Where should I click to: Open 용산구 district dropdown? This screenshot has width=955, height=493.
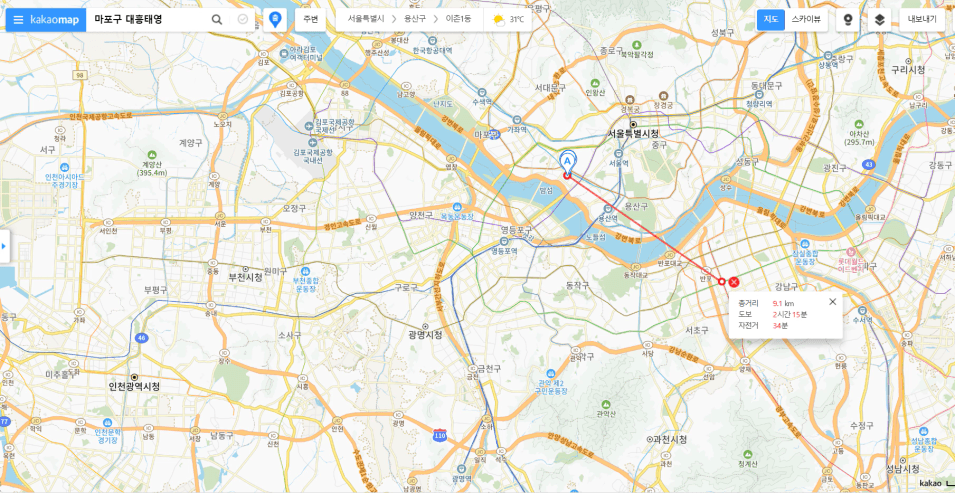(416, 20)
